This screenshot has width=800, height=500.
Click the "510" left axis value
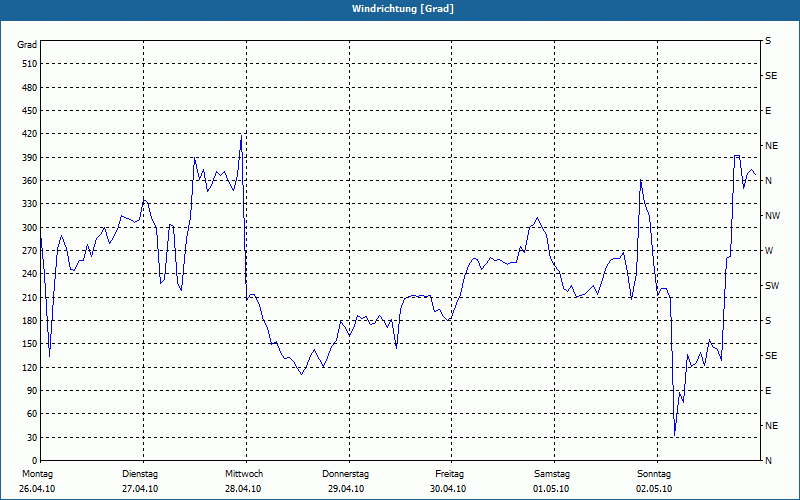(x=30, y=64)
